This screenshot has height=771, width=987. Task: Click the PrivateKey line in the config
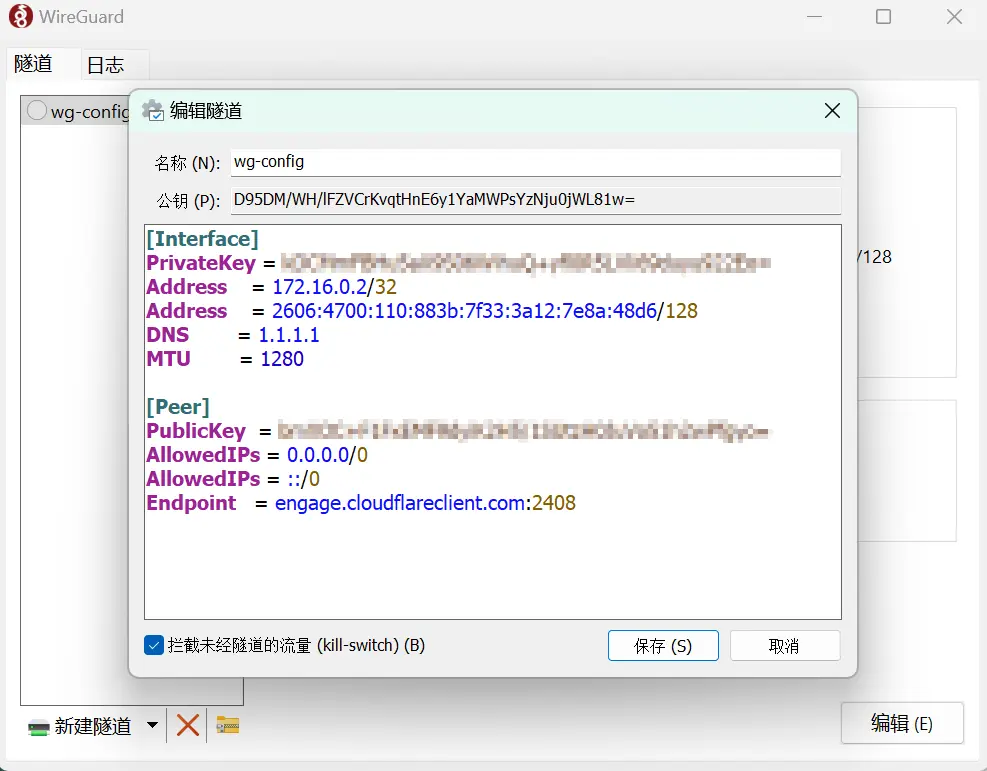[458, 263]
